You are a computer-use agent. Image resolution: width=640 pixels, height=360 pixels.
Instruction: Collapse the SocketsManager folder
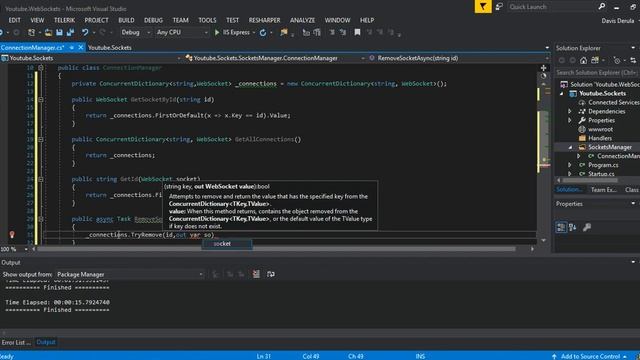click(x=570, y=147)
